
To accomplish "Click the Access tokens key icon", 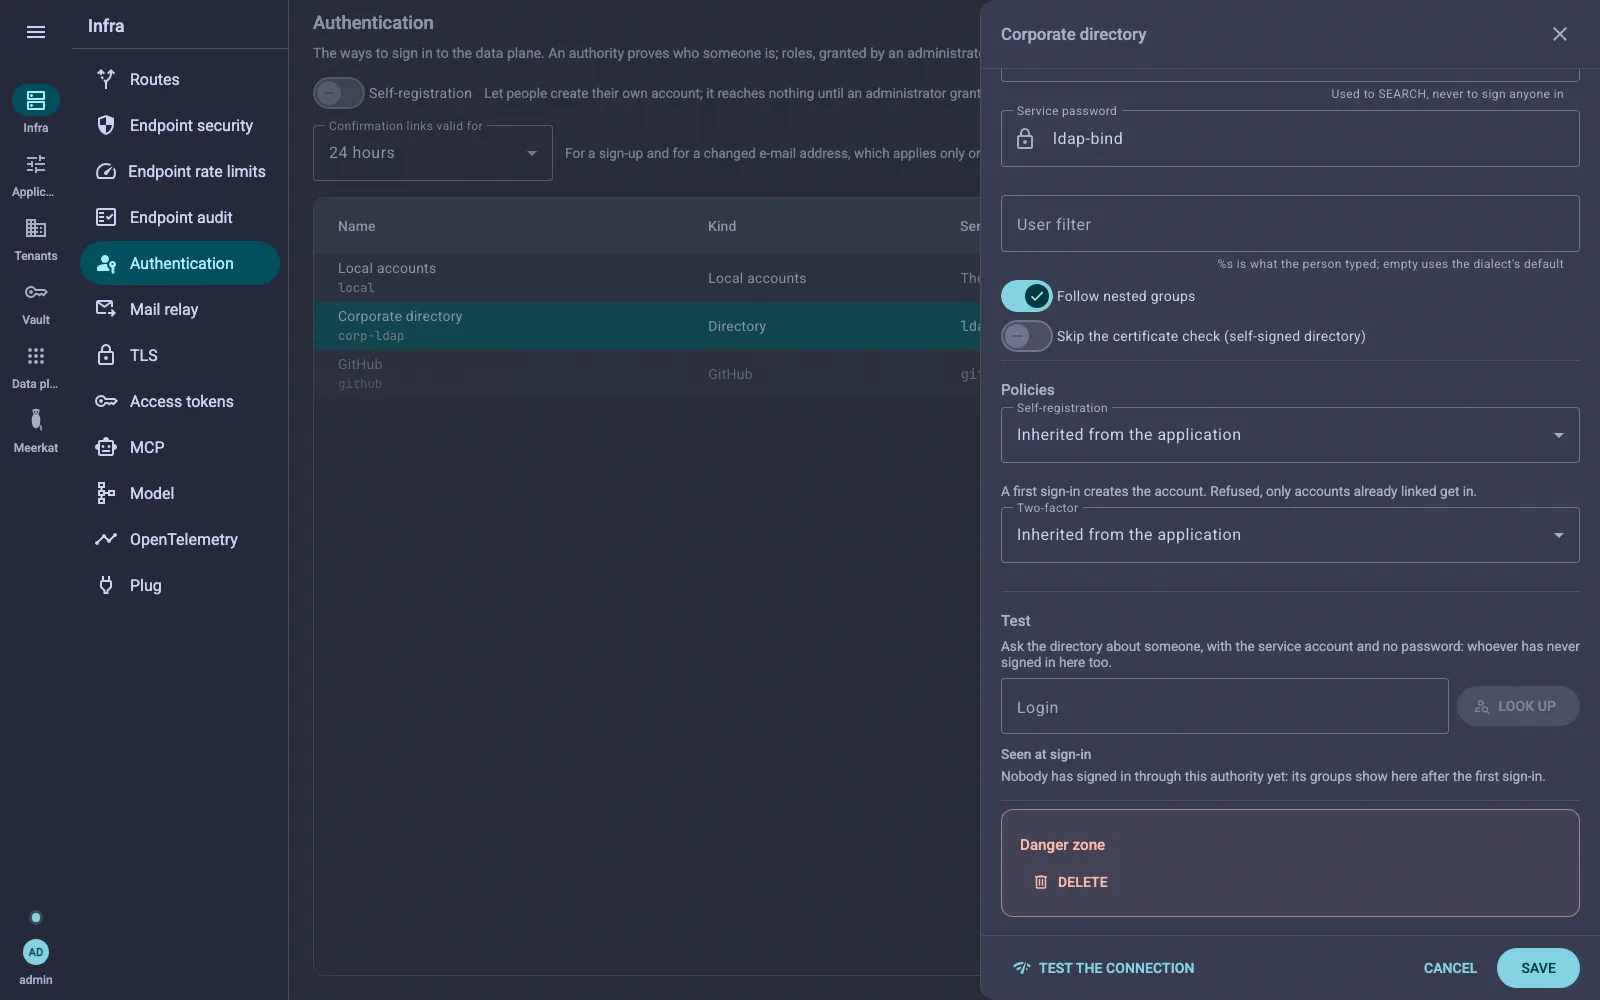I will pos(106,401).
